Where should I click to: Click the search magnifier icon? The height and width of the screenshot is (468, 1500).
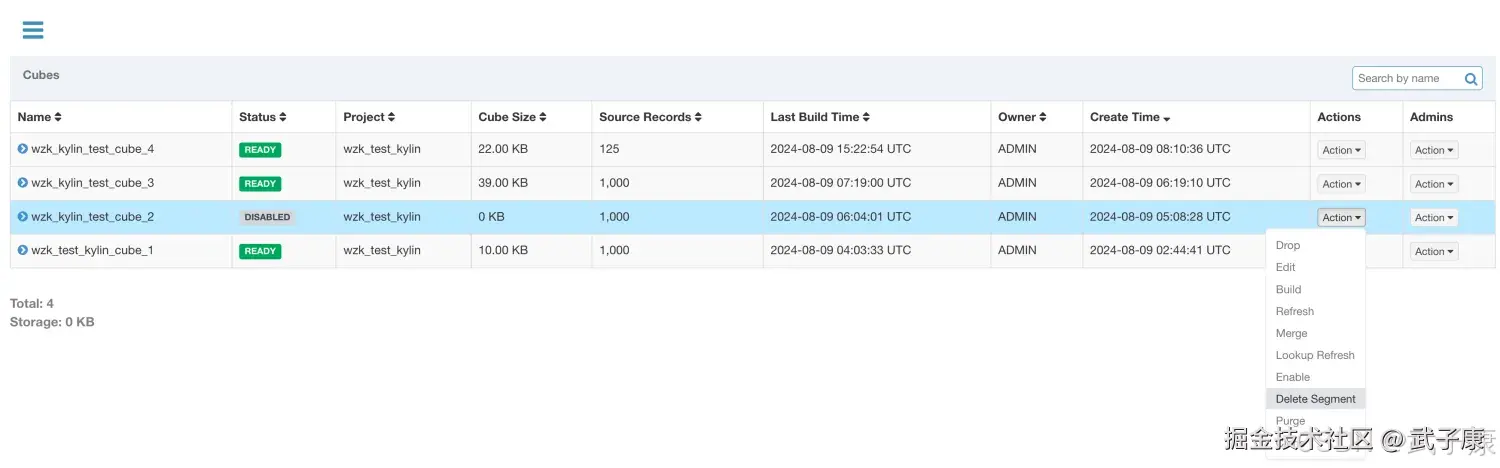point(1471,79)
